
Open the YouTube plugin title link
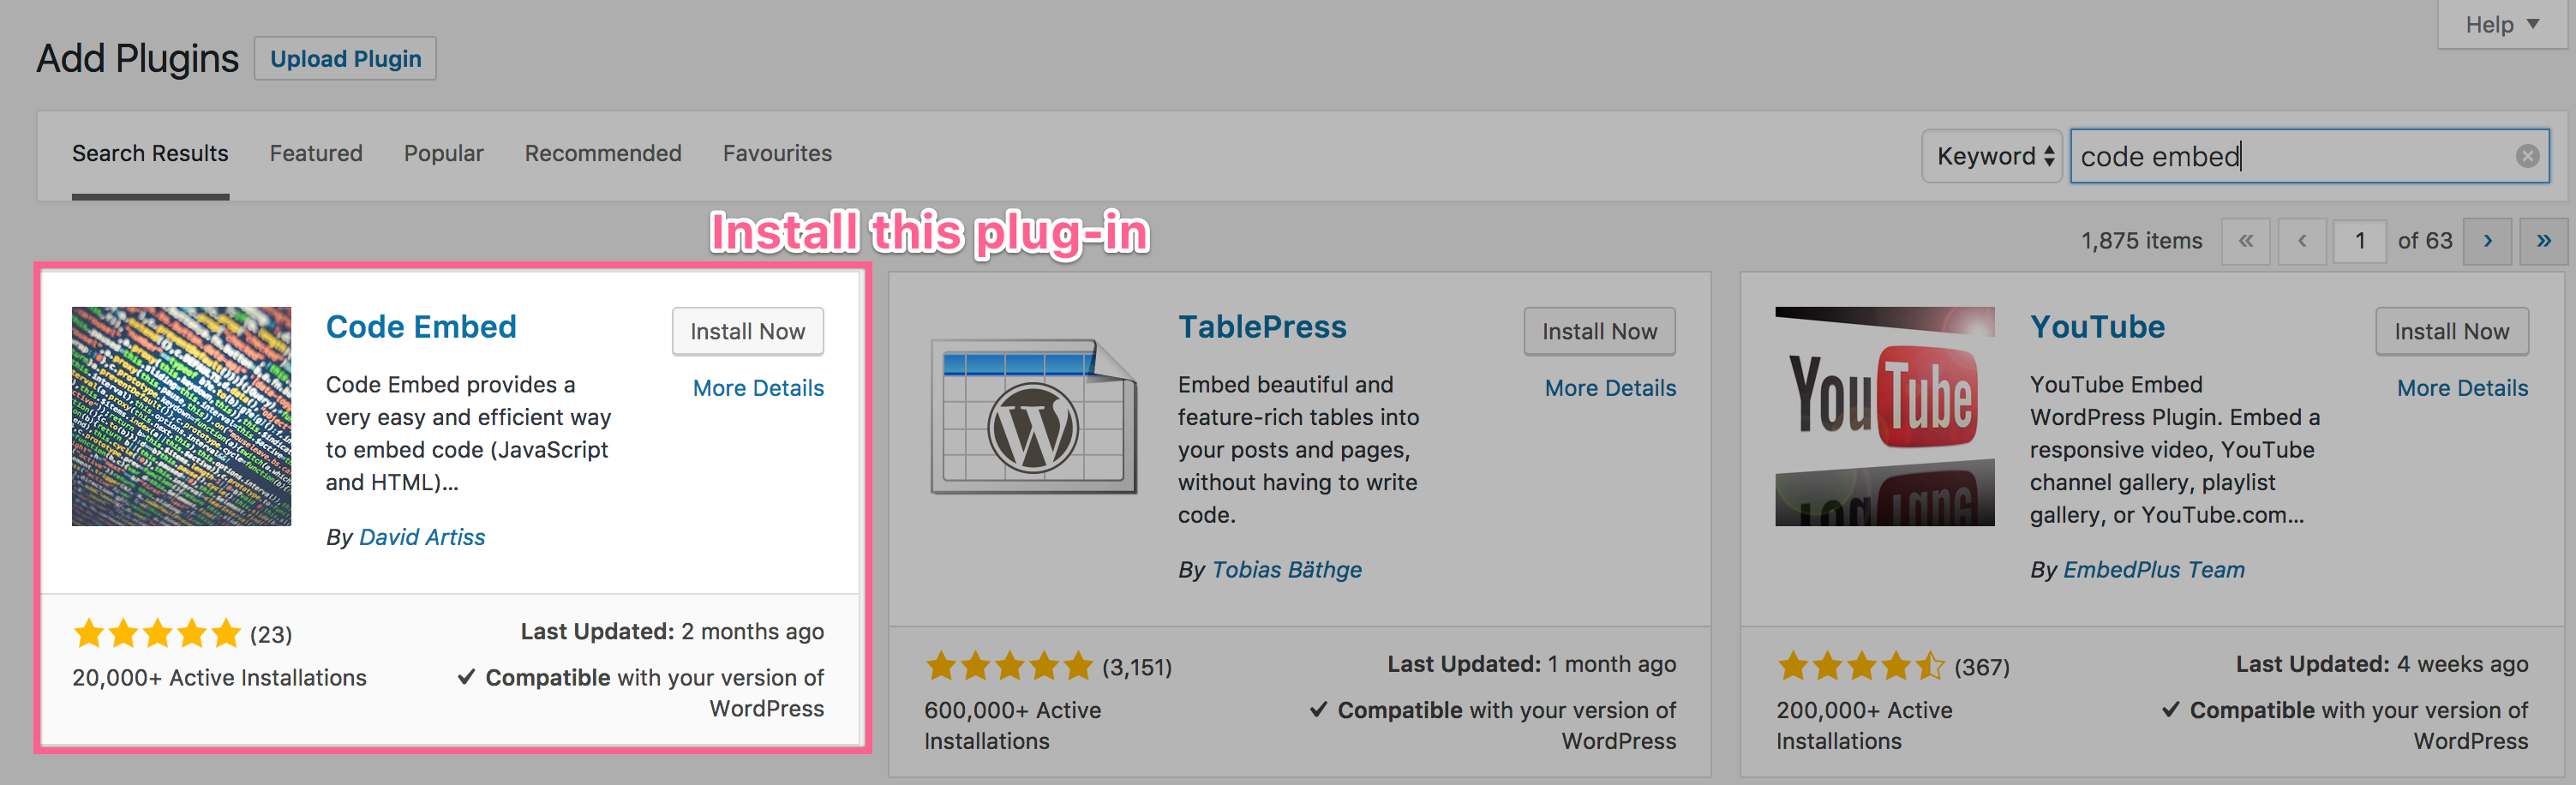pos(2097,327)
